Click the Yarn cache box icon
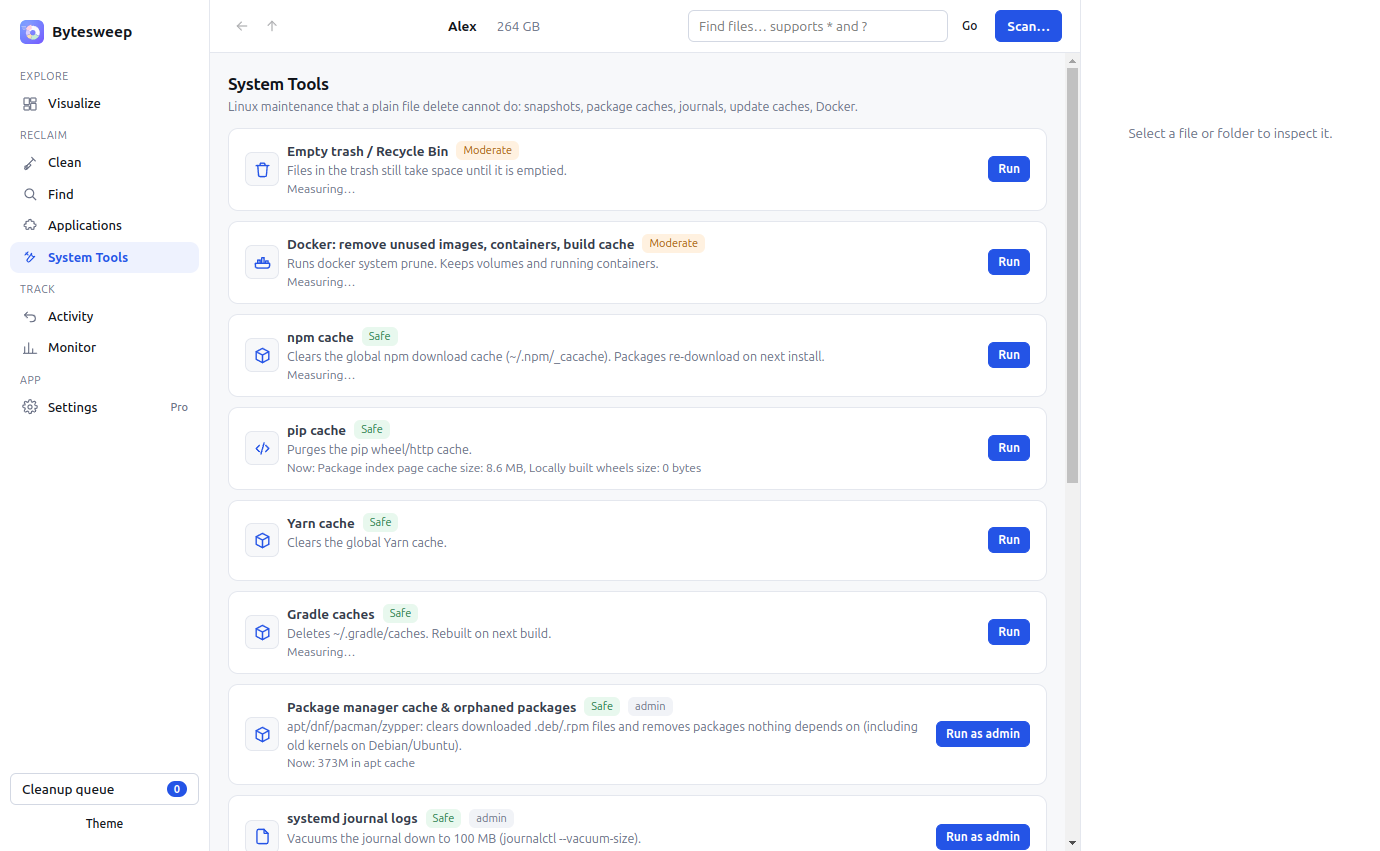Viewport: 1380px width, 851px height. click(262, 540)
